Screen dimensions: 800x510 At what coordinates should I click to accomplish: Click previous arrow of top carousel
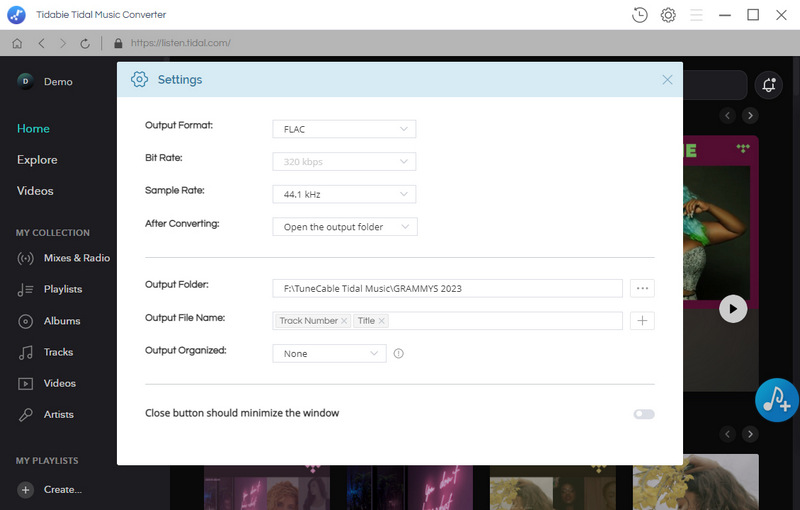tap(728, 116)
